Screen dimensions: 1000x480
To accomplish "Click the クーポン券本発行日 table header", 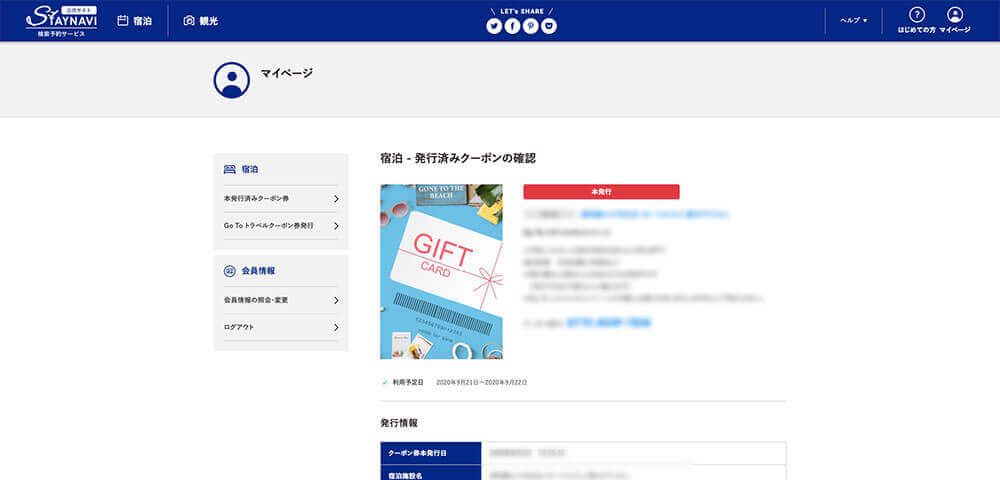I will tap(430, 453).
